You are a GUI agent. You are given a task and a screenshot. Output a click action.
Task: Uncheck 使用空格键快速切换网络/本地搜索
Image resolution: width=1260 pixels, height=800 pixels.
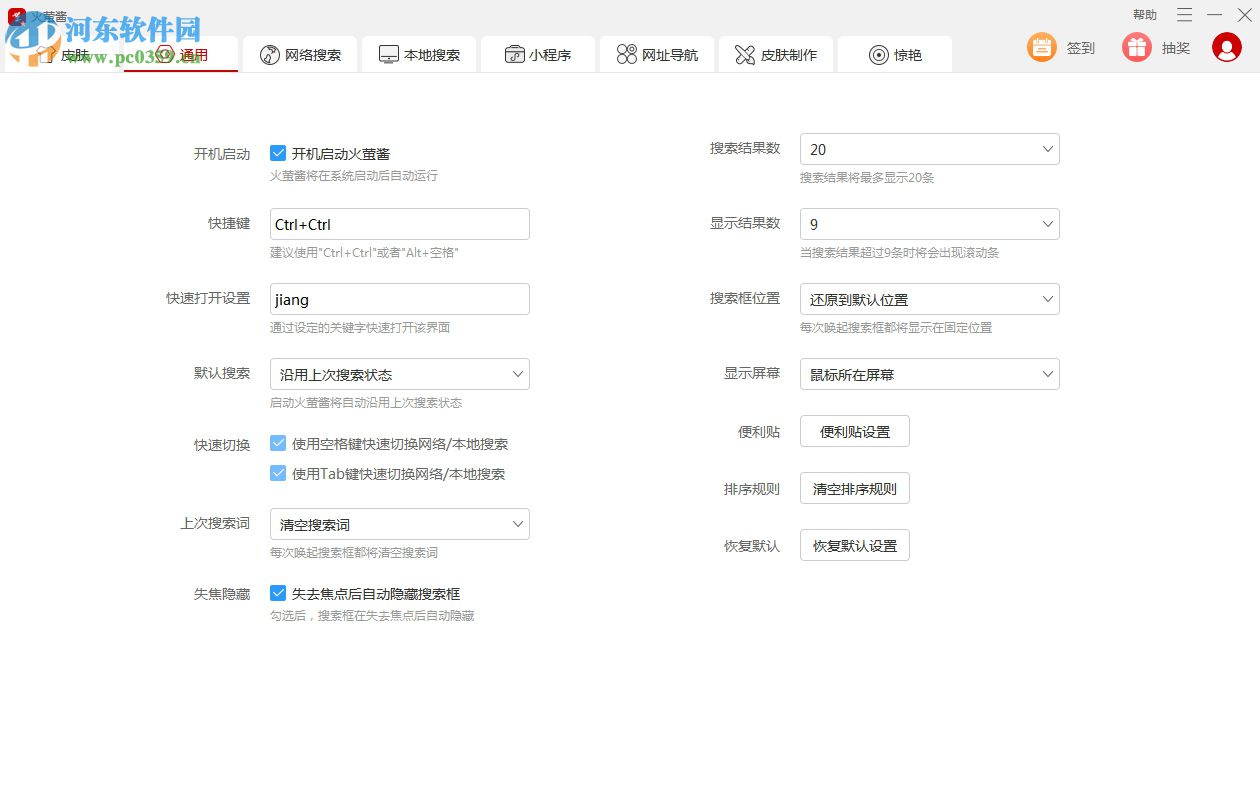(x=278, y=443)
